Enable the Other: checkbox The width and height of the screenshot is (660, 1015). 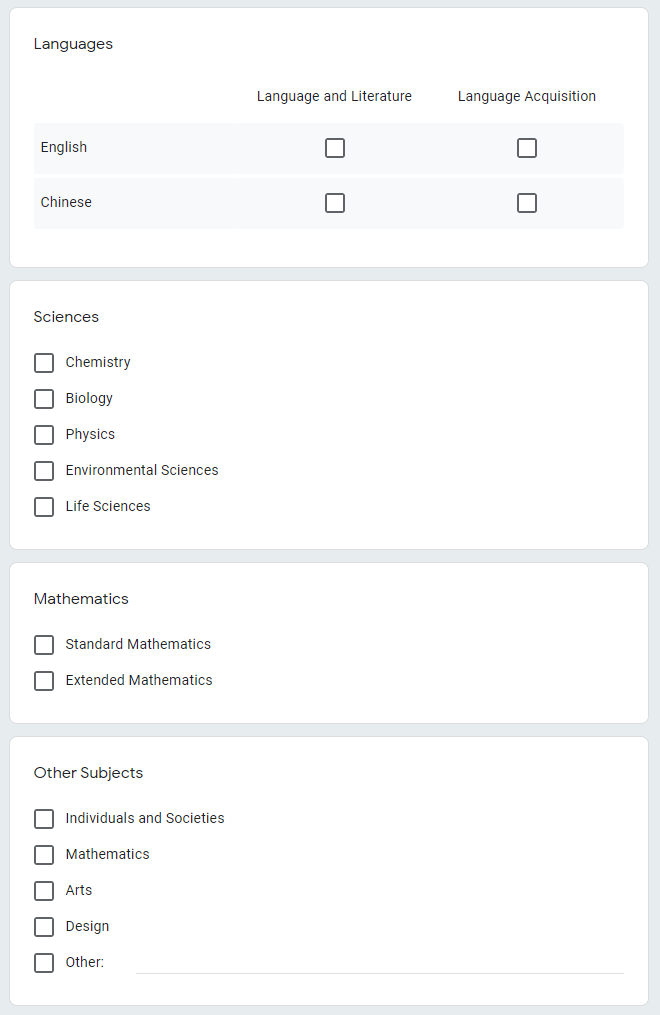tap(44, 963)
